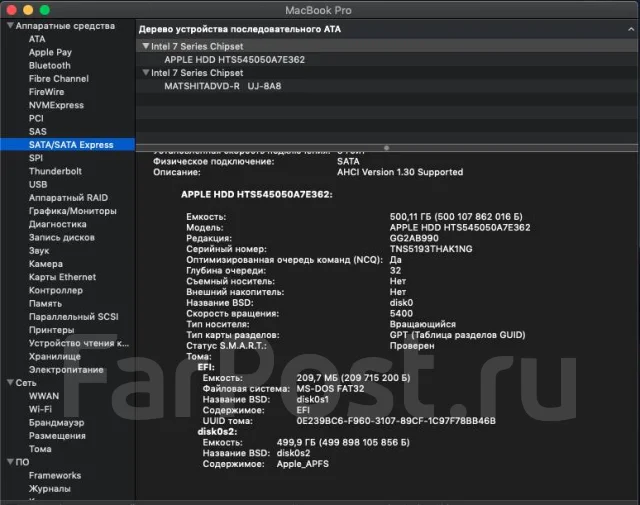Select Журналы in the sidebar
The image size is (640, 505).
49,489
